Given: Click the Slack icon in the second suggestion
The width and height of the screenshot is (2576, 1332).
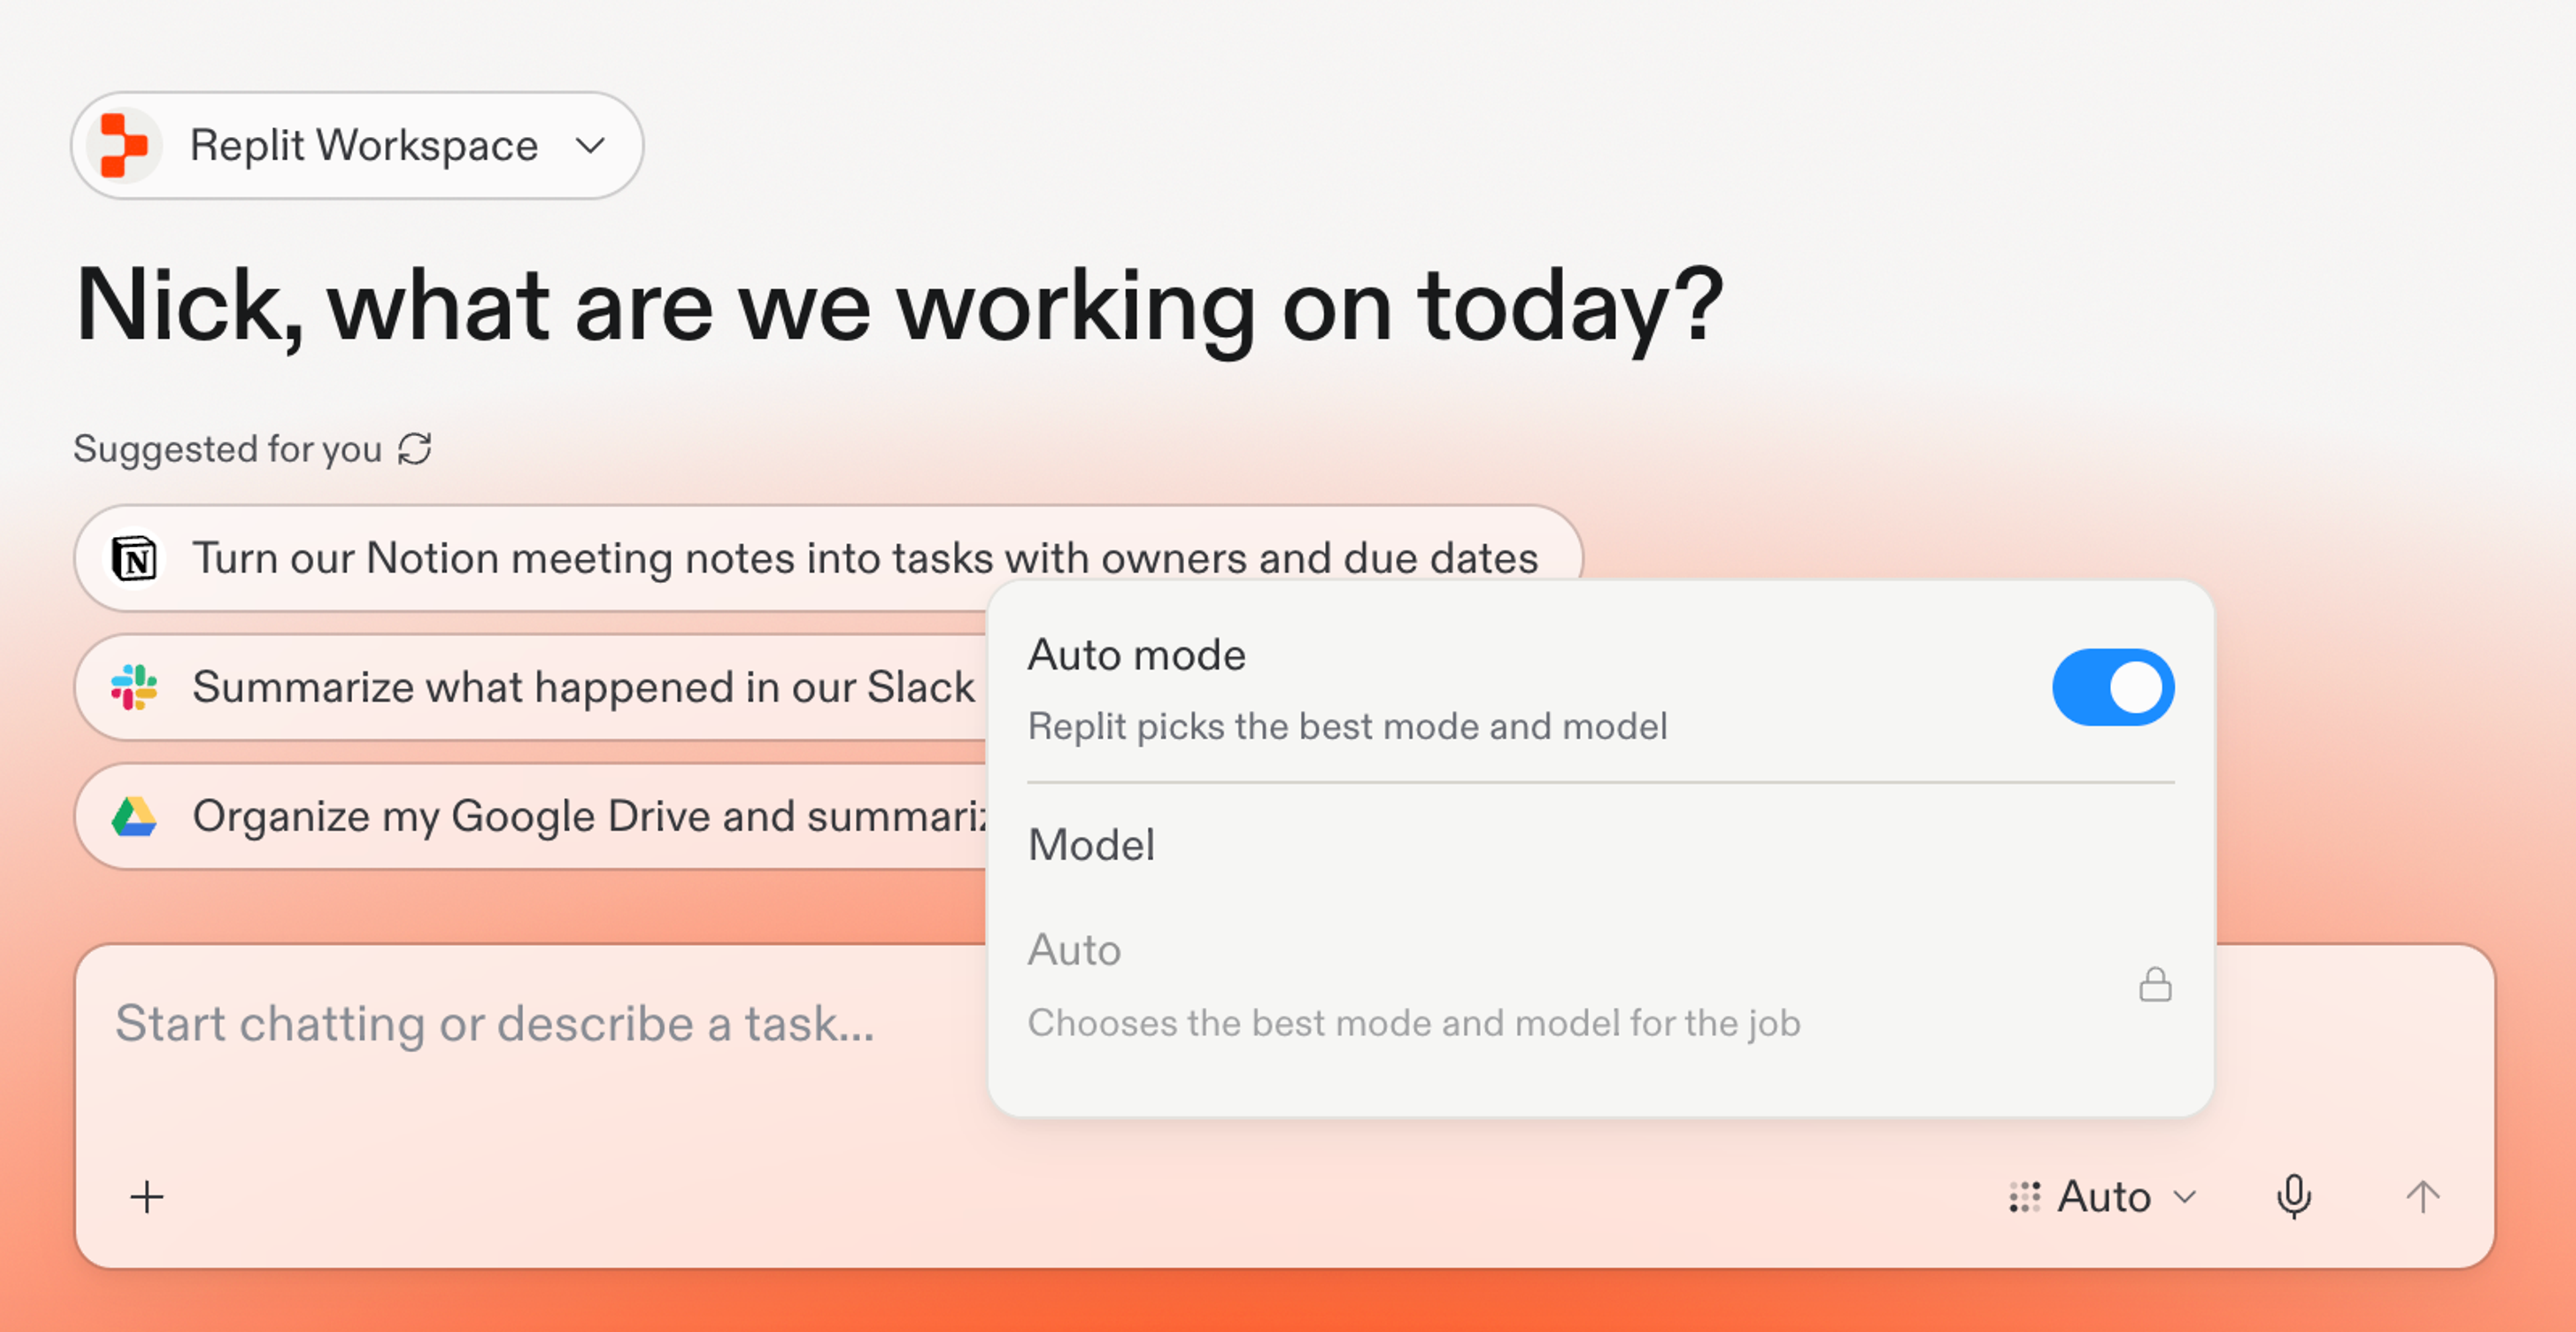Looking at the screenshot, I should tap(134, 687).
